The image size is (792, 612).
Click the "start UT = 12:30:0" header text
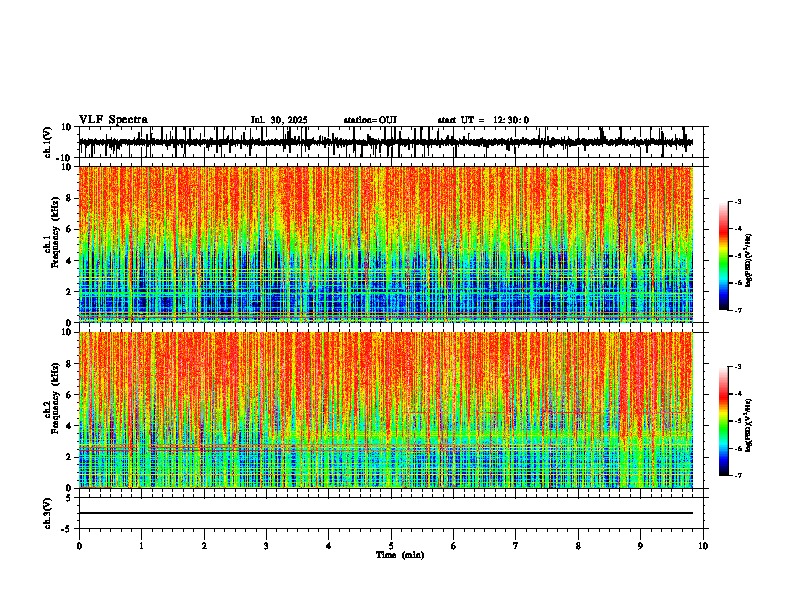483,120
